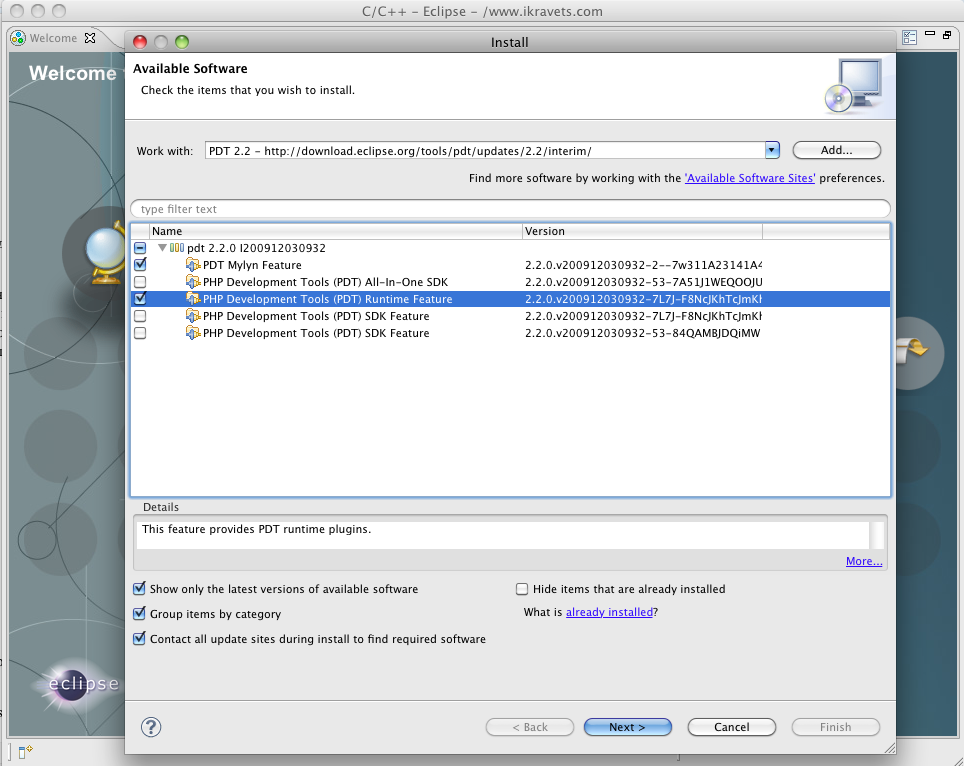Click the Next > button
The width and height of the screenshot is (964, 766).
click(x=628, y=727)
